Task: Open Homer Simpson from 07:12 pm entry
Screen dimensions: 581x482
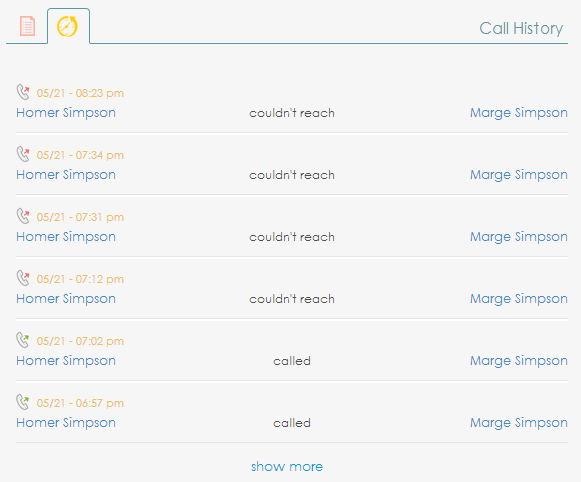Action: 66,299
